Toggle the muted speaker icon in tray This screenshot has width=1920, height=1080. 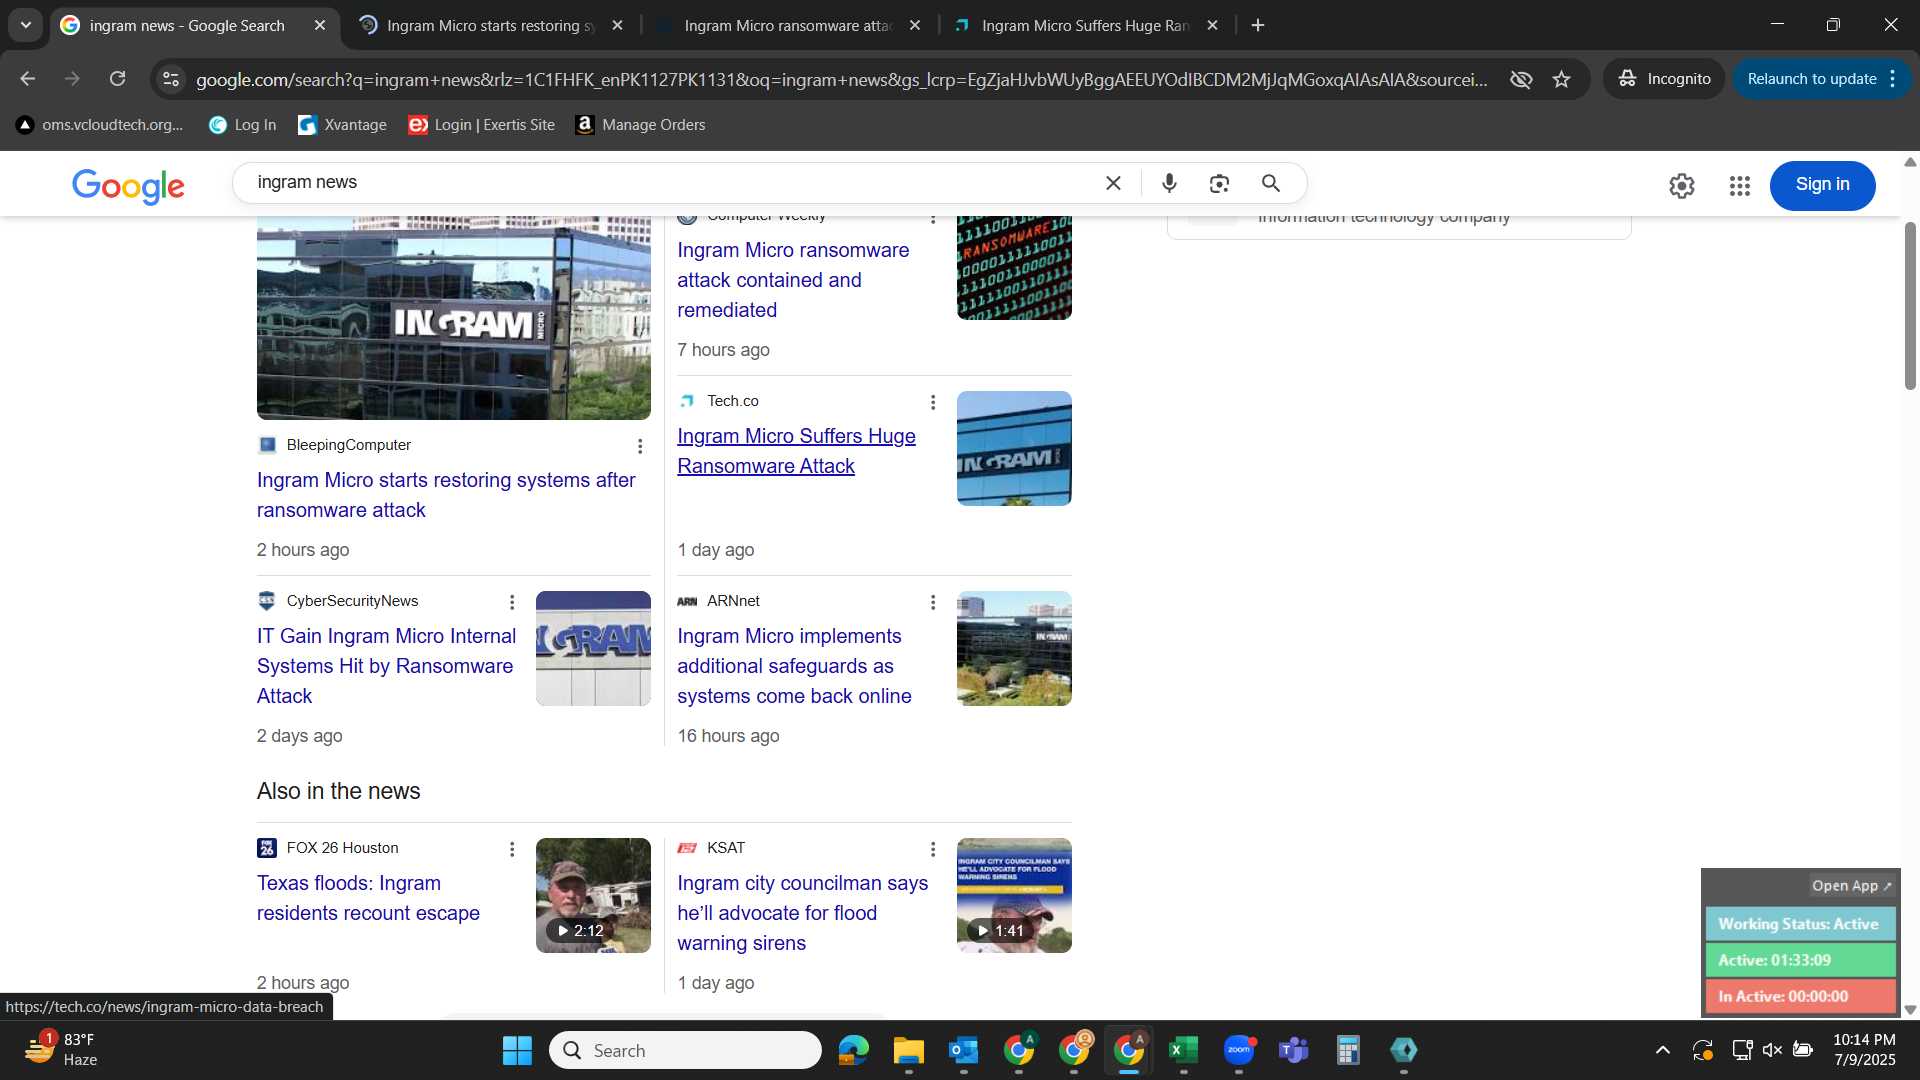tap(1772, 1050)
